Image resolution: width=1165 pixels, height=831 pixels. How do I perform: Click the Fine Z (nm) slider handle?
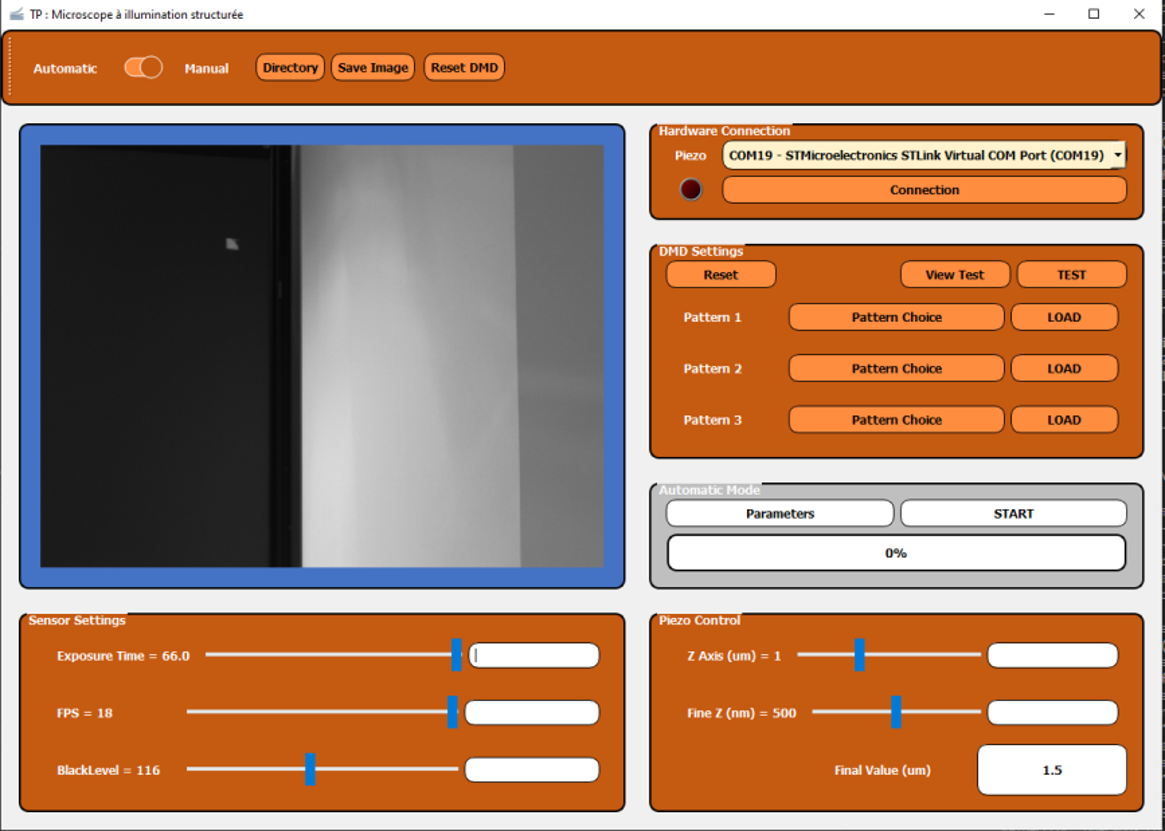(x=896, y=712)
